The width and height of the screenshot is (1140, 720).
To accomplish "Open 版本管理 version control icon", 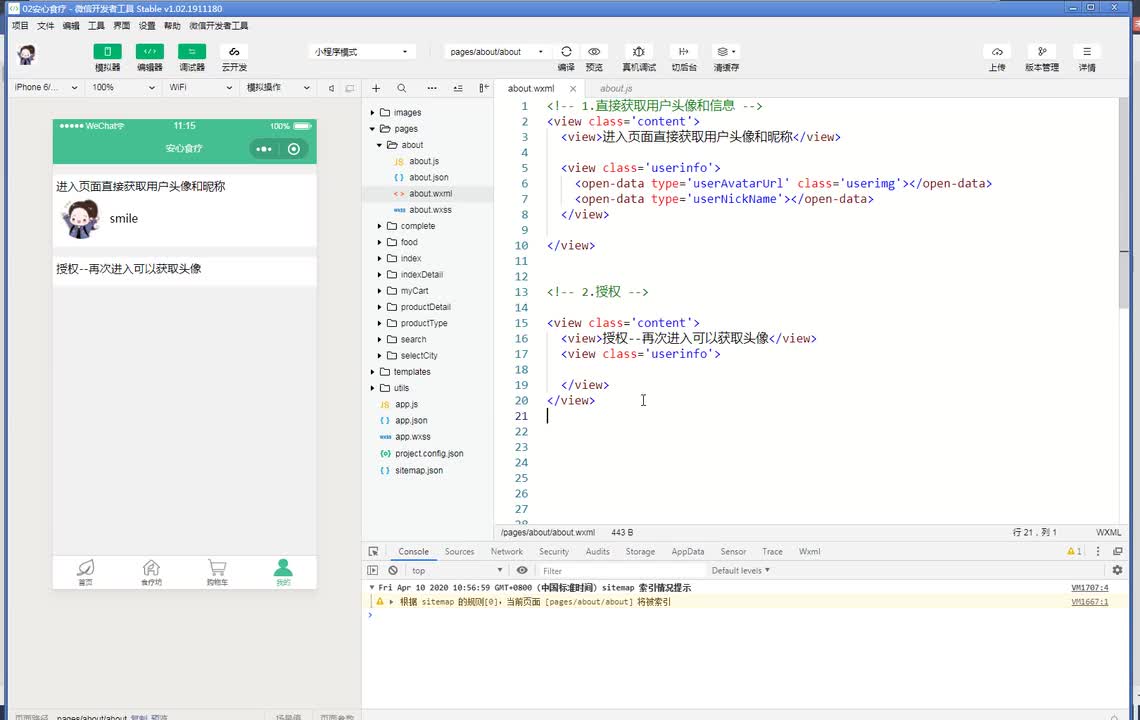I will coord(1041,52).
